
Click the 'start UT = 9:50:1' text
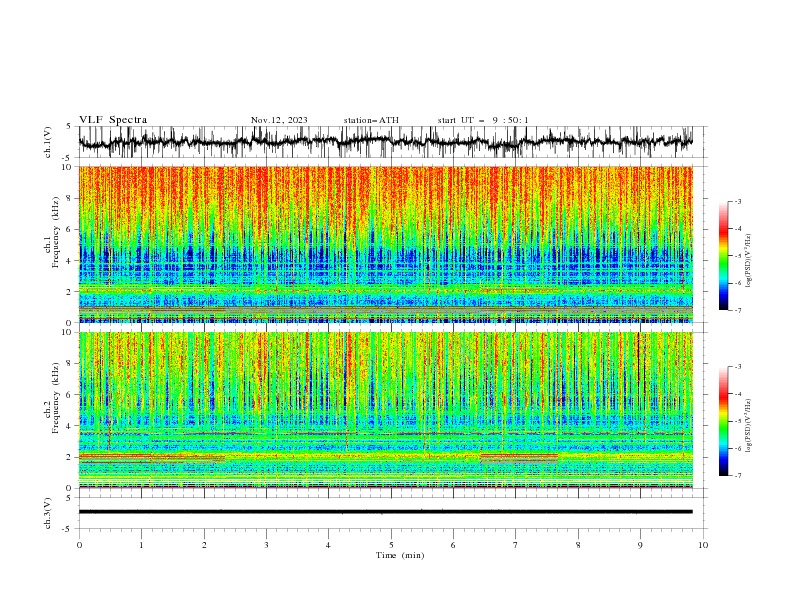point(483,120)
